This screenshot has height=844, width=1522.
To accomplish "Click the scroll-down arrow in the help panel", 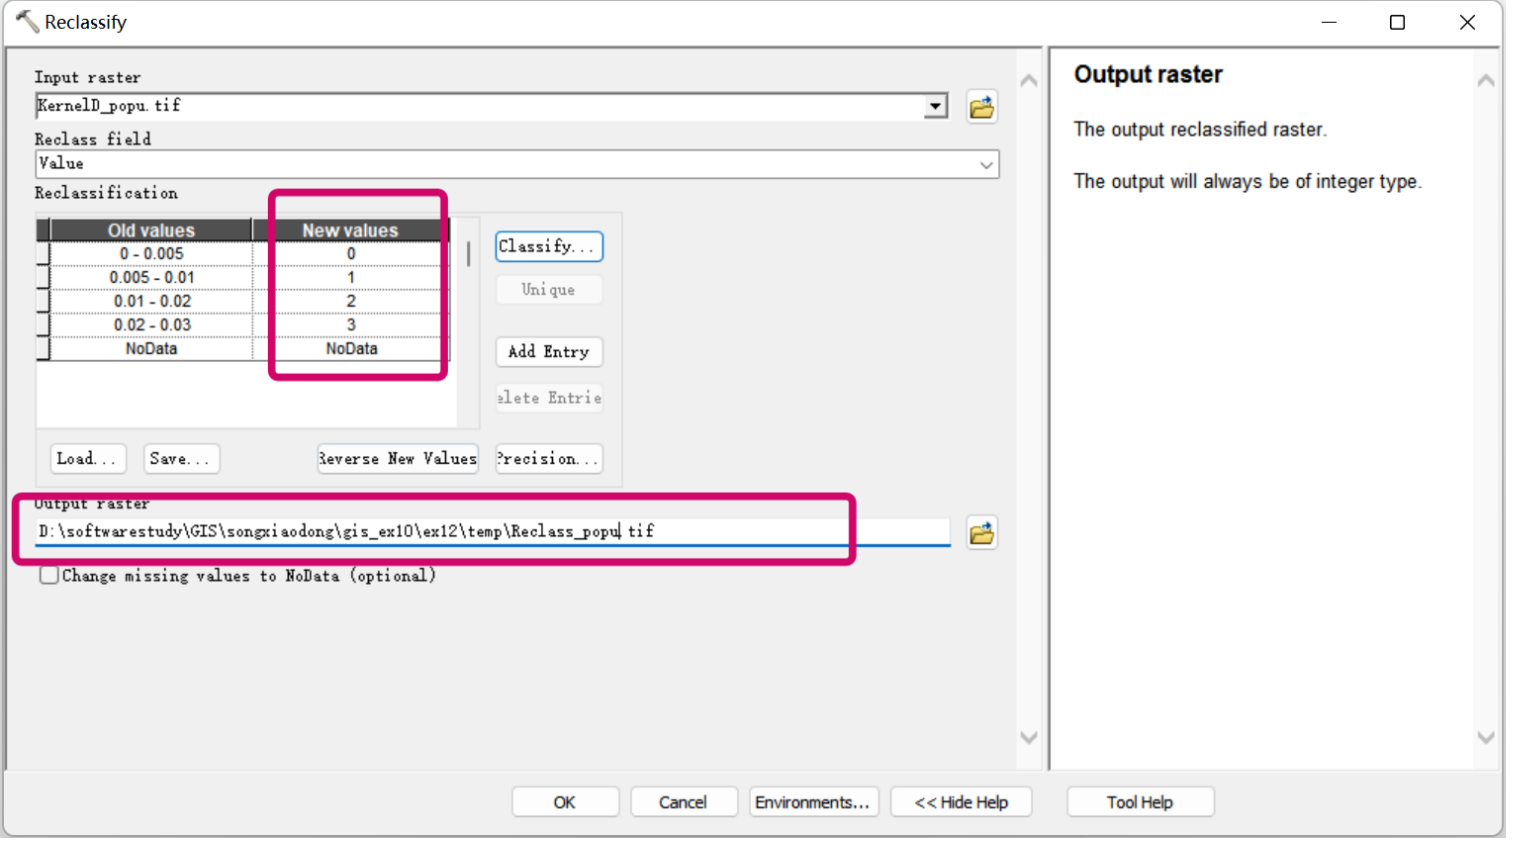I will tap(1486, 736).
